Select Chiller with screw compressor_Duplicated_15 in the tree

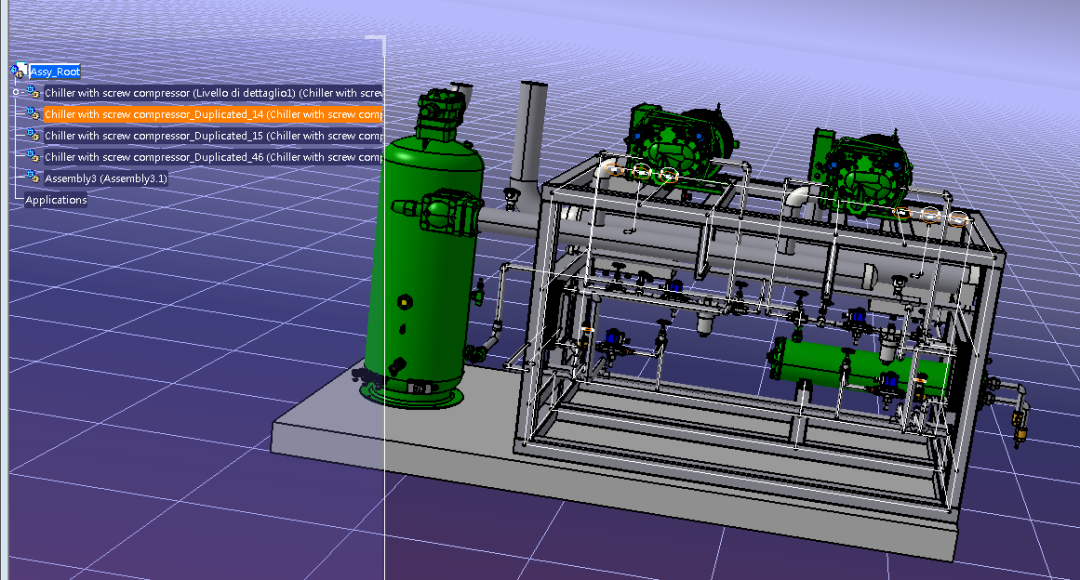click(213, 136)
